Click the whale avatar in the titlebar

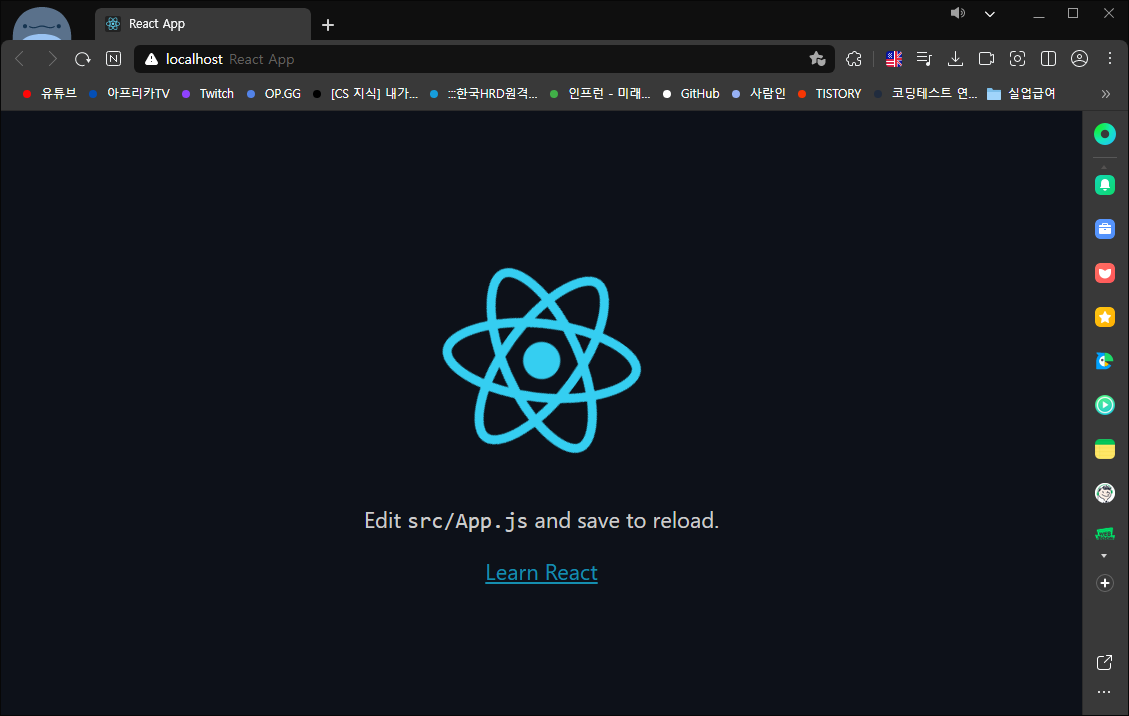click(42, 24)
